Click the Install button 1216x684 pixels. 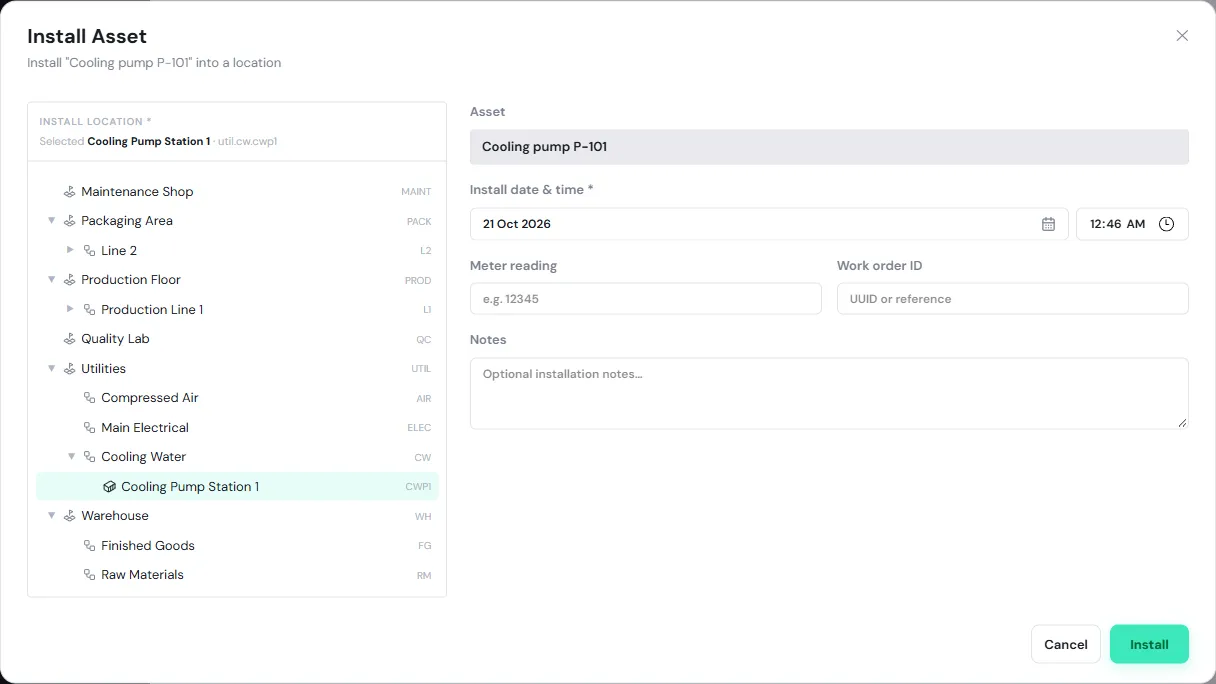coord(1149,644)
